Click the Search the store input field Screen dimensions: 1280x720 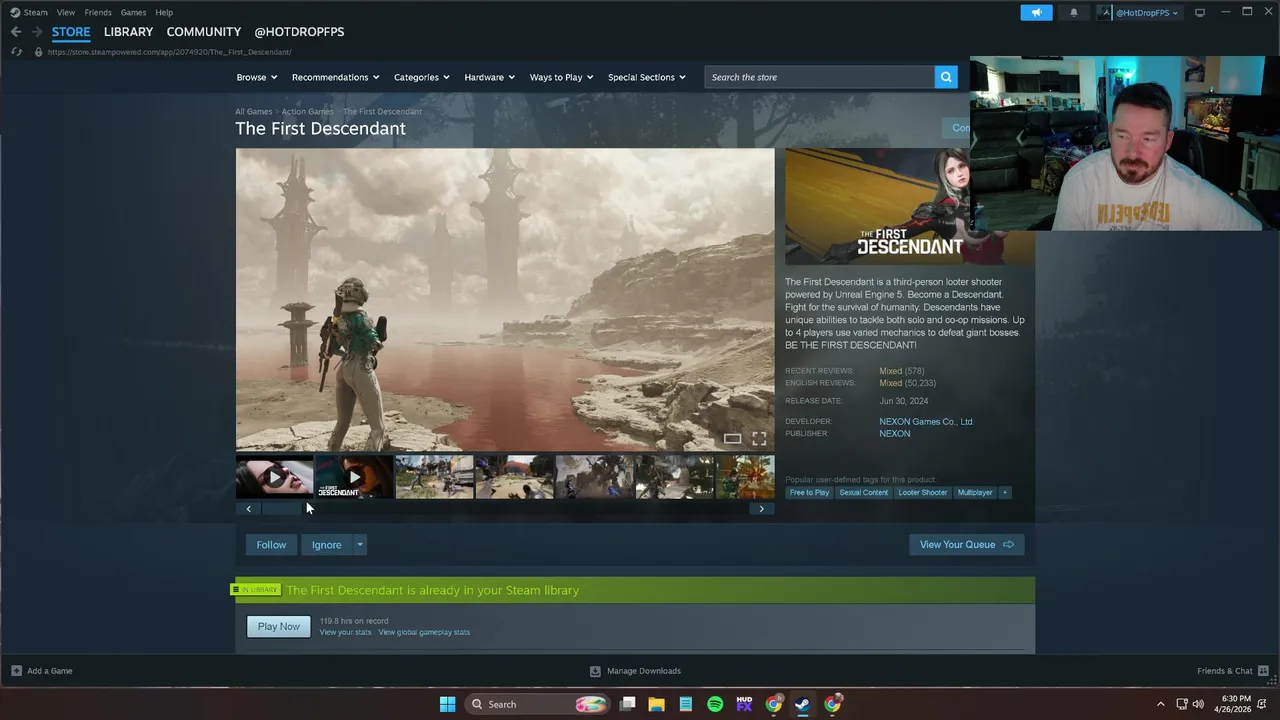tap(820, 77)
